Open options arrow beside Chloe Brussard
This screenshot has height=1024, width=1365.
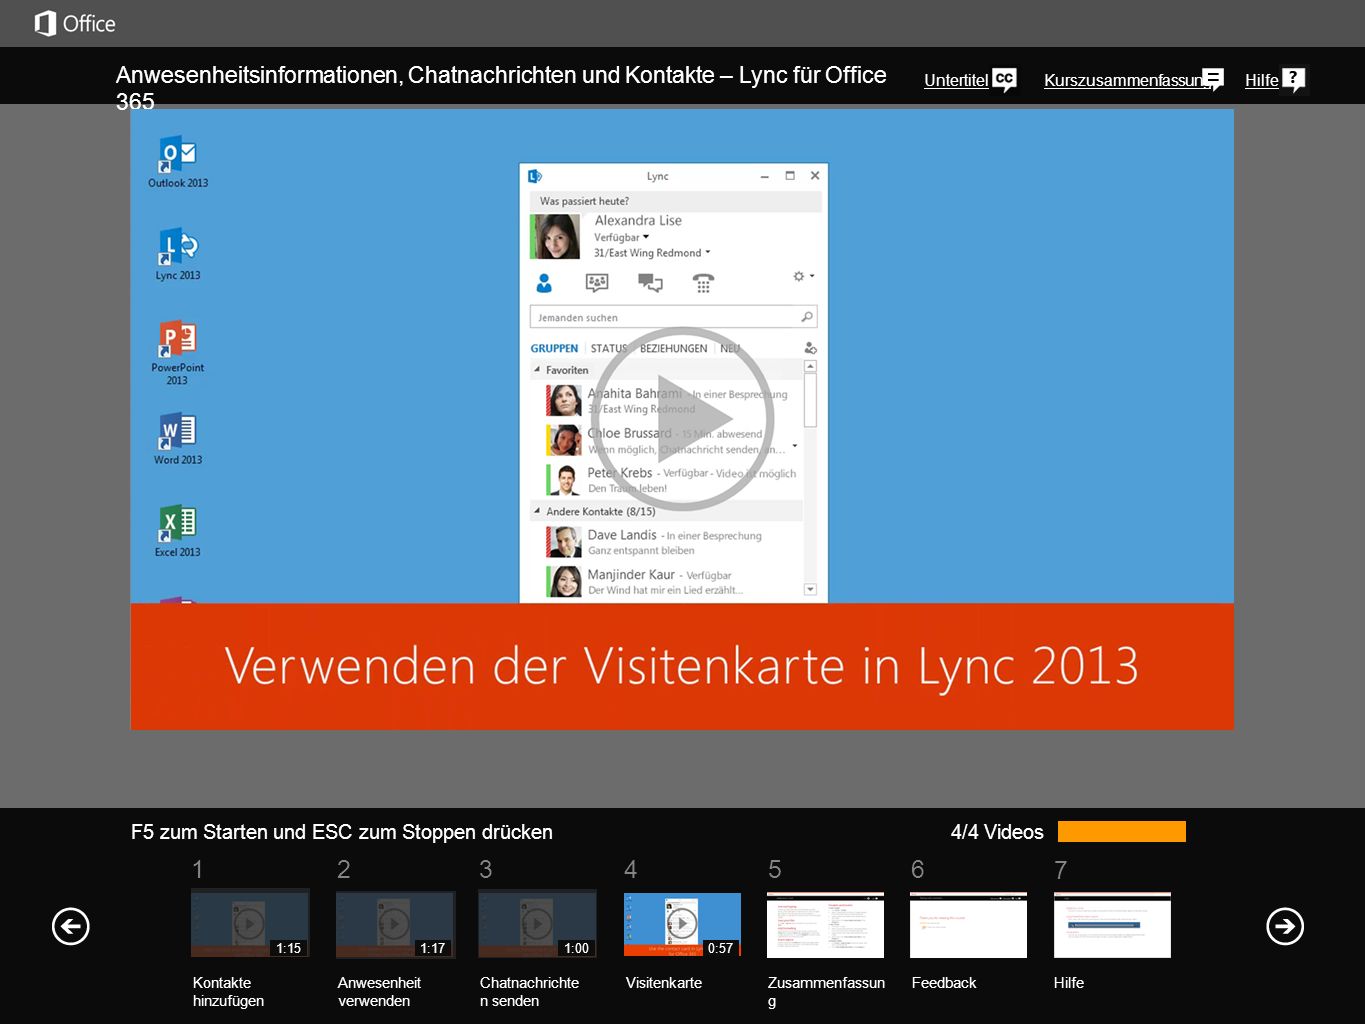[795, 446]
